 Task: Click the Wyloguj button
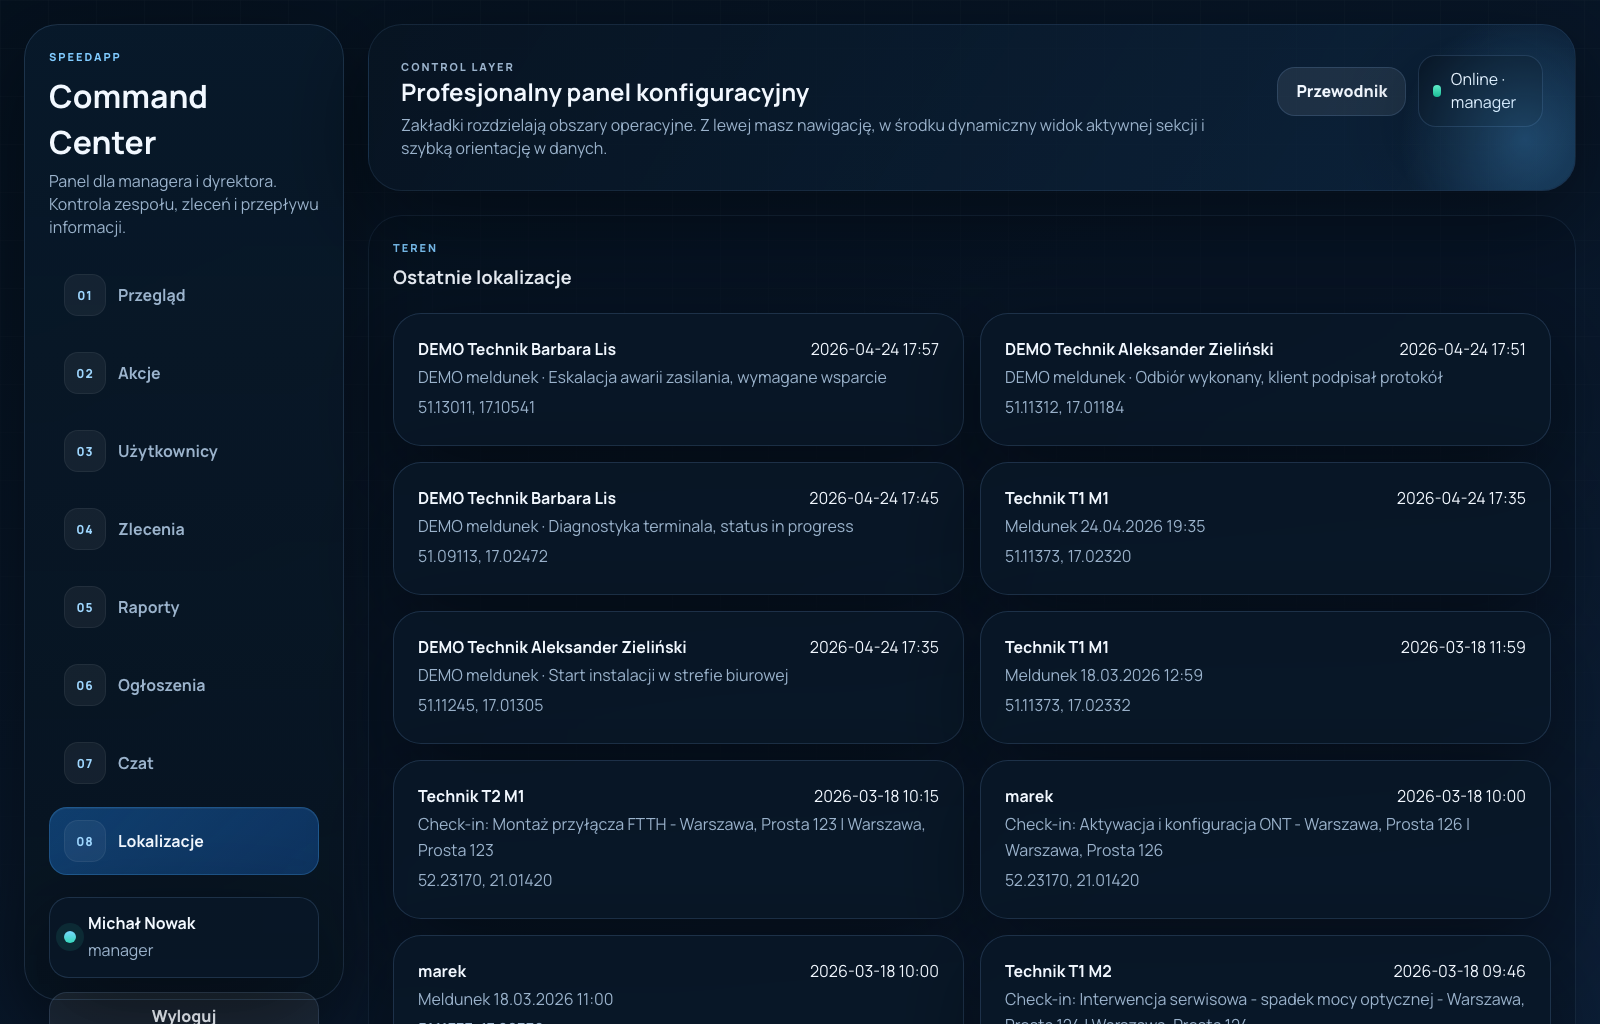[x=184, y=1012]
